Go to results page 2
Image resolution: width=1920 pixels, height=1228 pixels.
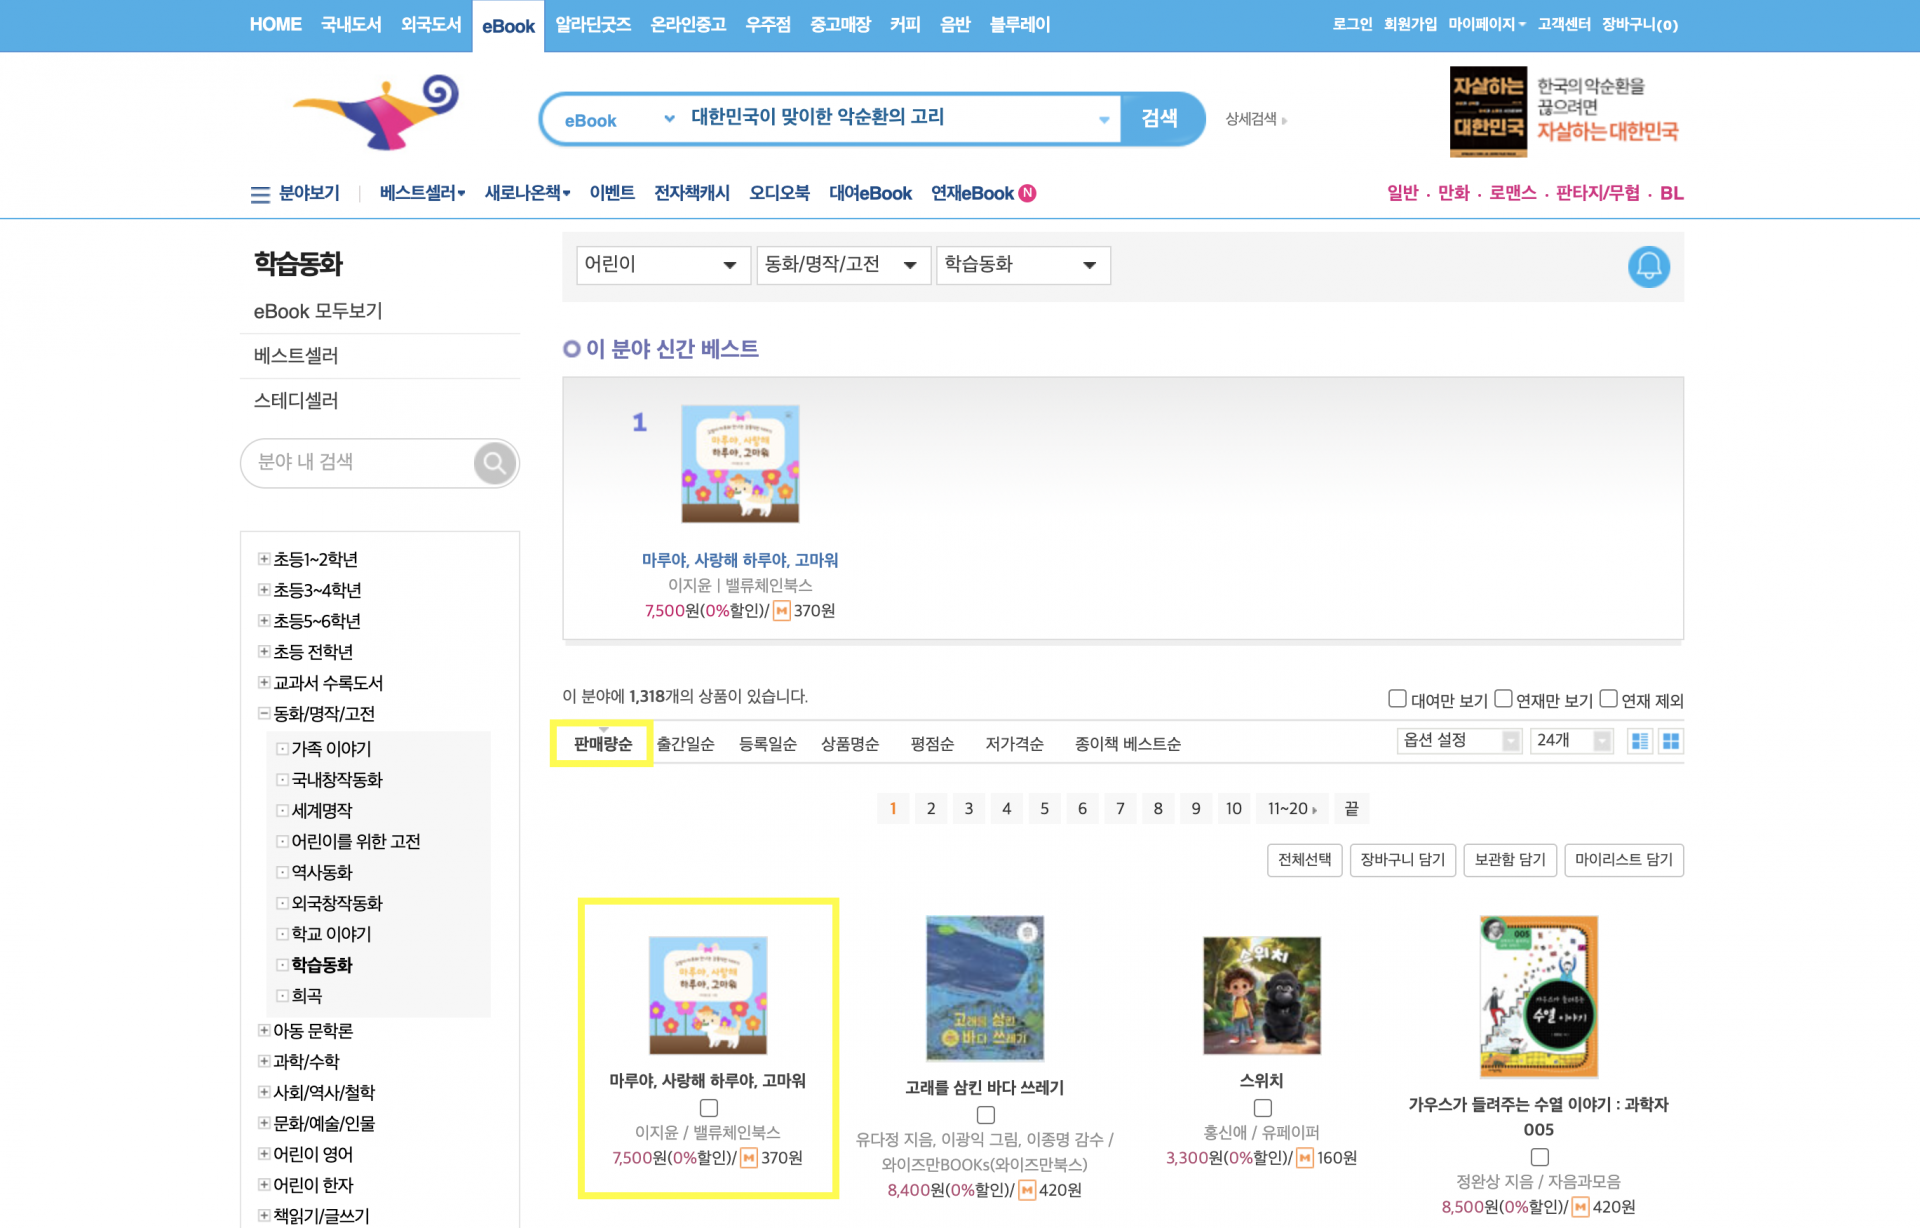pos(931,808)
